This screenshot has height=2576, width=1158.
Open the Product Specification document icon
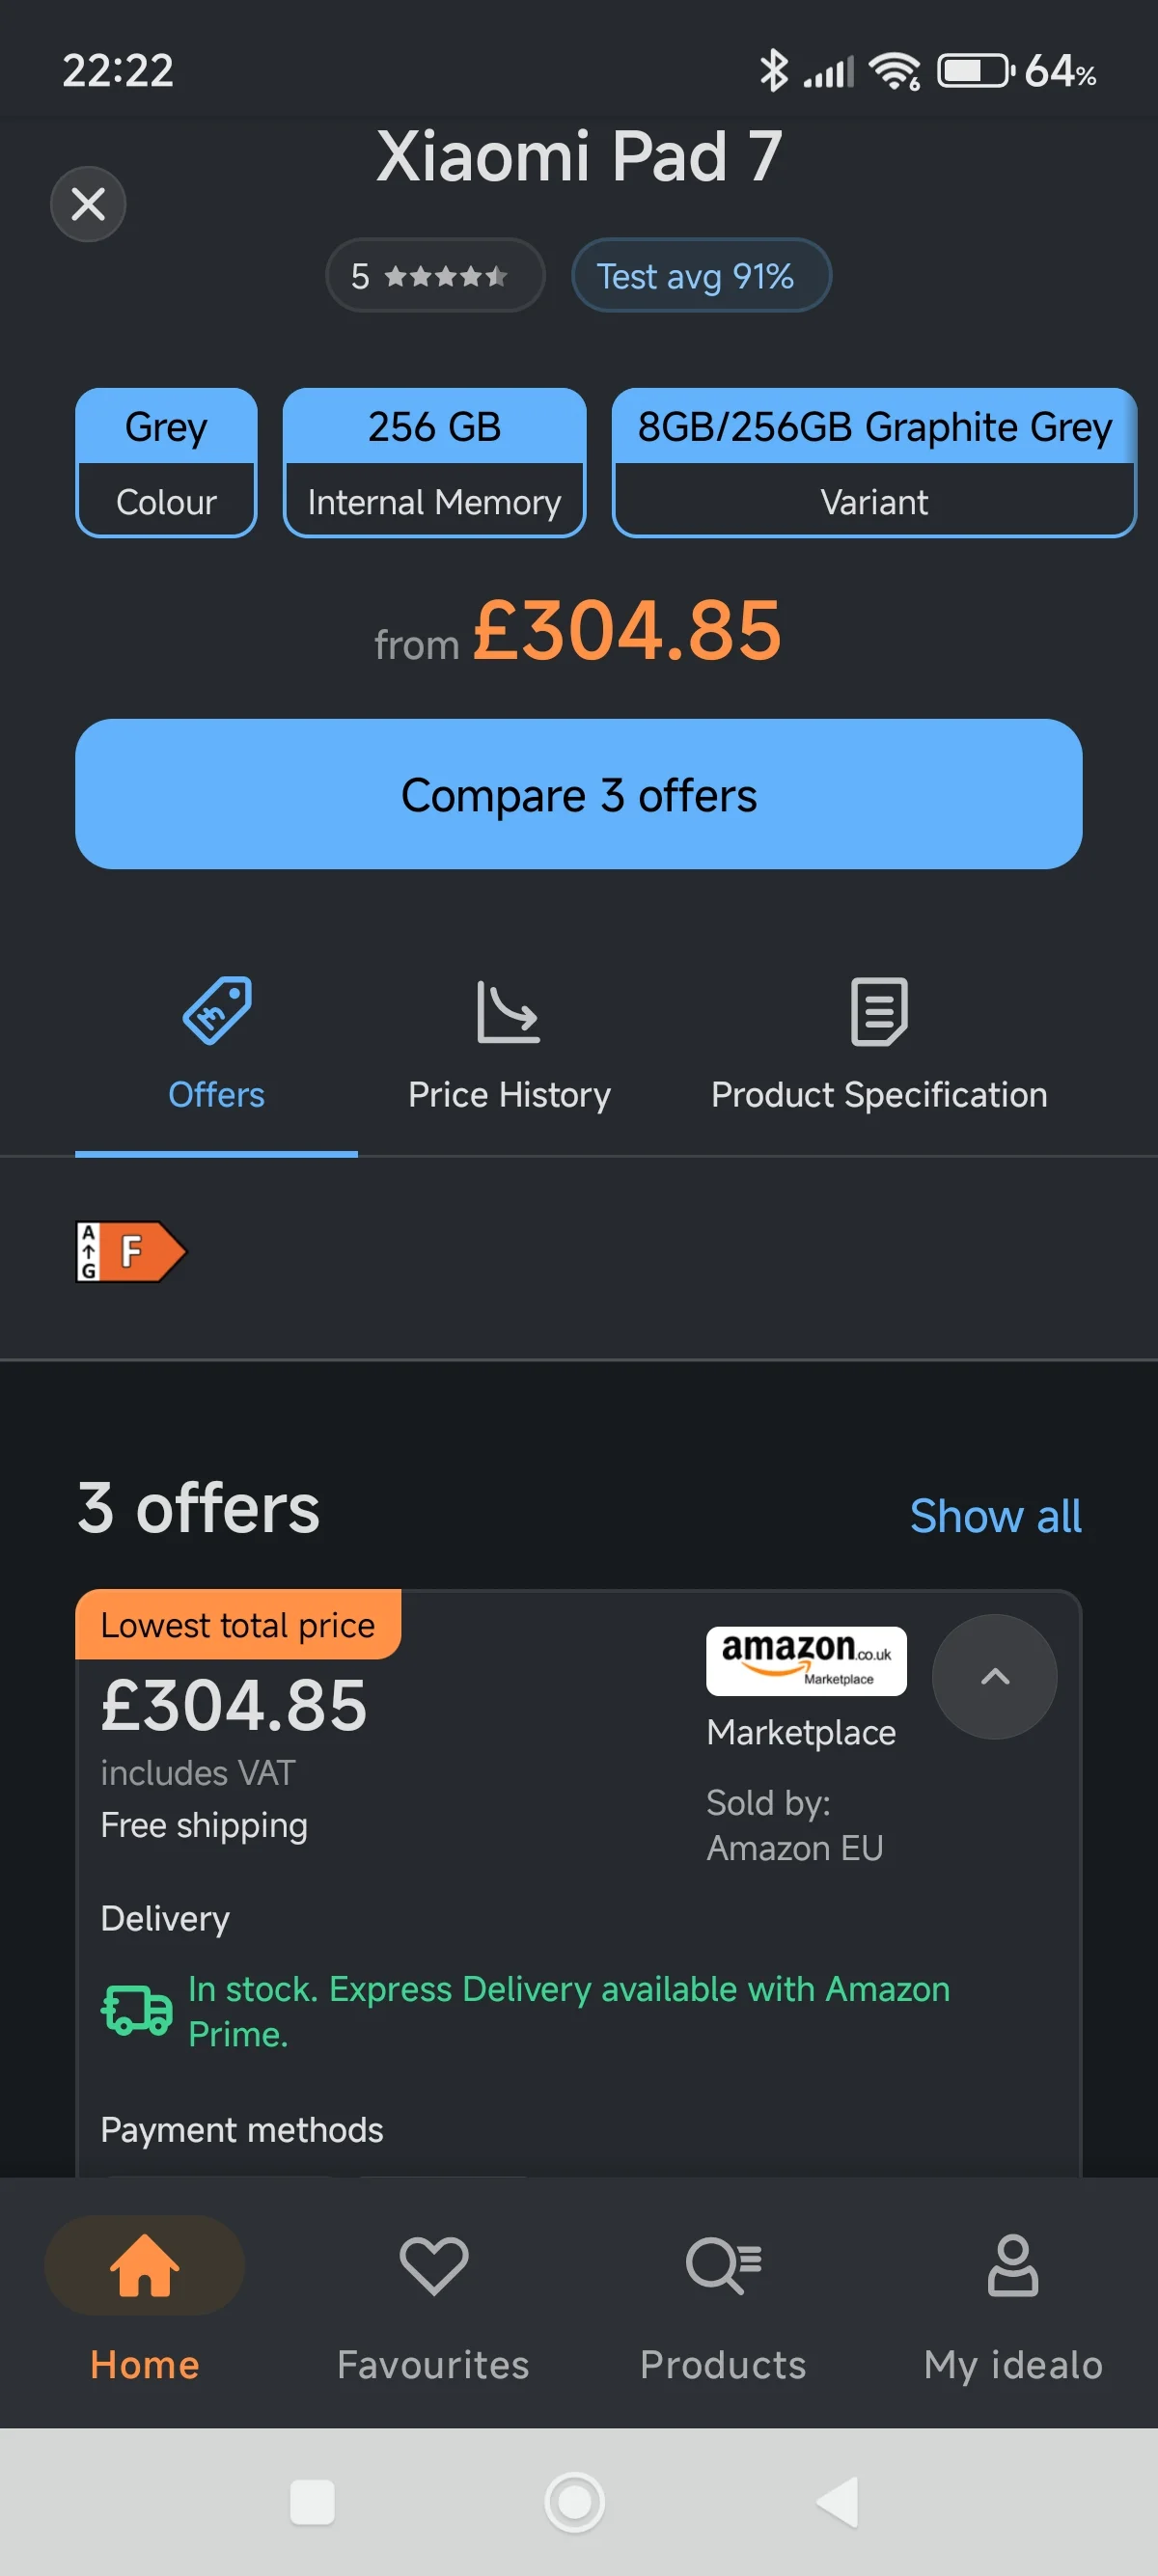click(878, 1012)
